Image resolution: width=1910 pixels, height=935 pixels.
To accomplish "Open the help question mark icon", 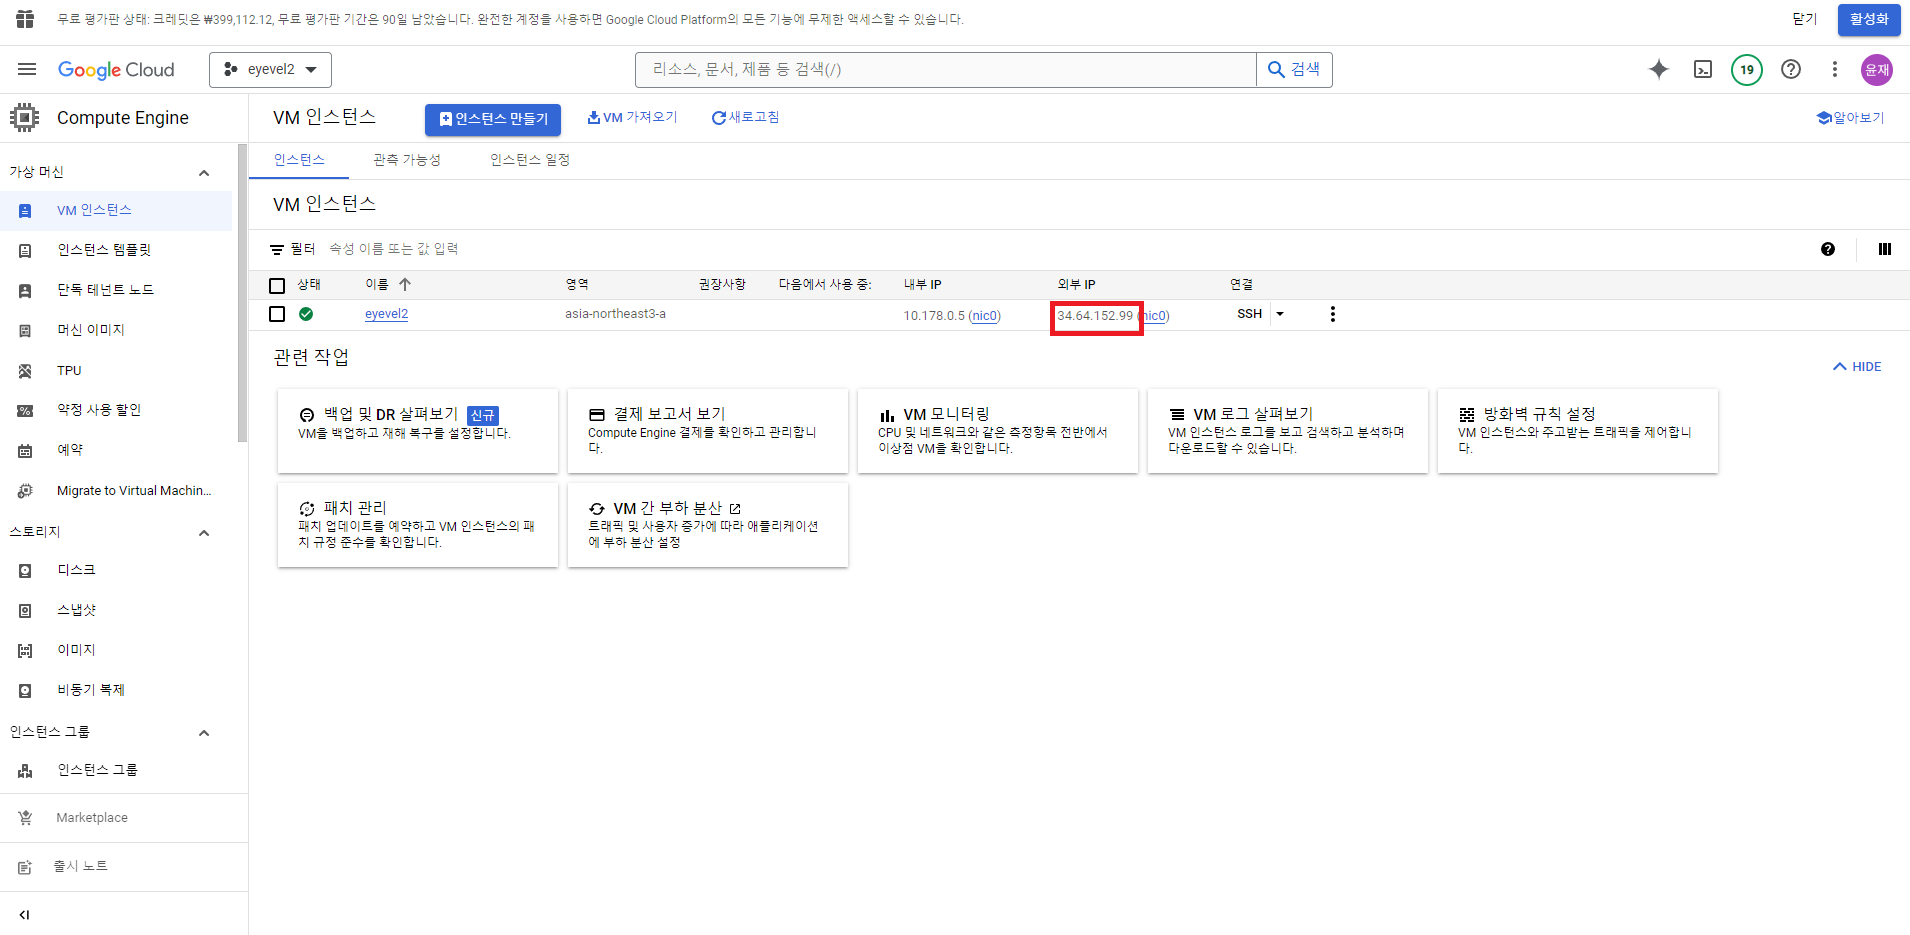I will pos(1791,69).
